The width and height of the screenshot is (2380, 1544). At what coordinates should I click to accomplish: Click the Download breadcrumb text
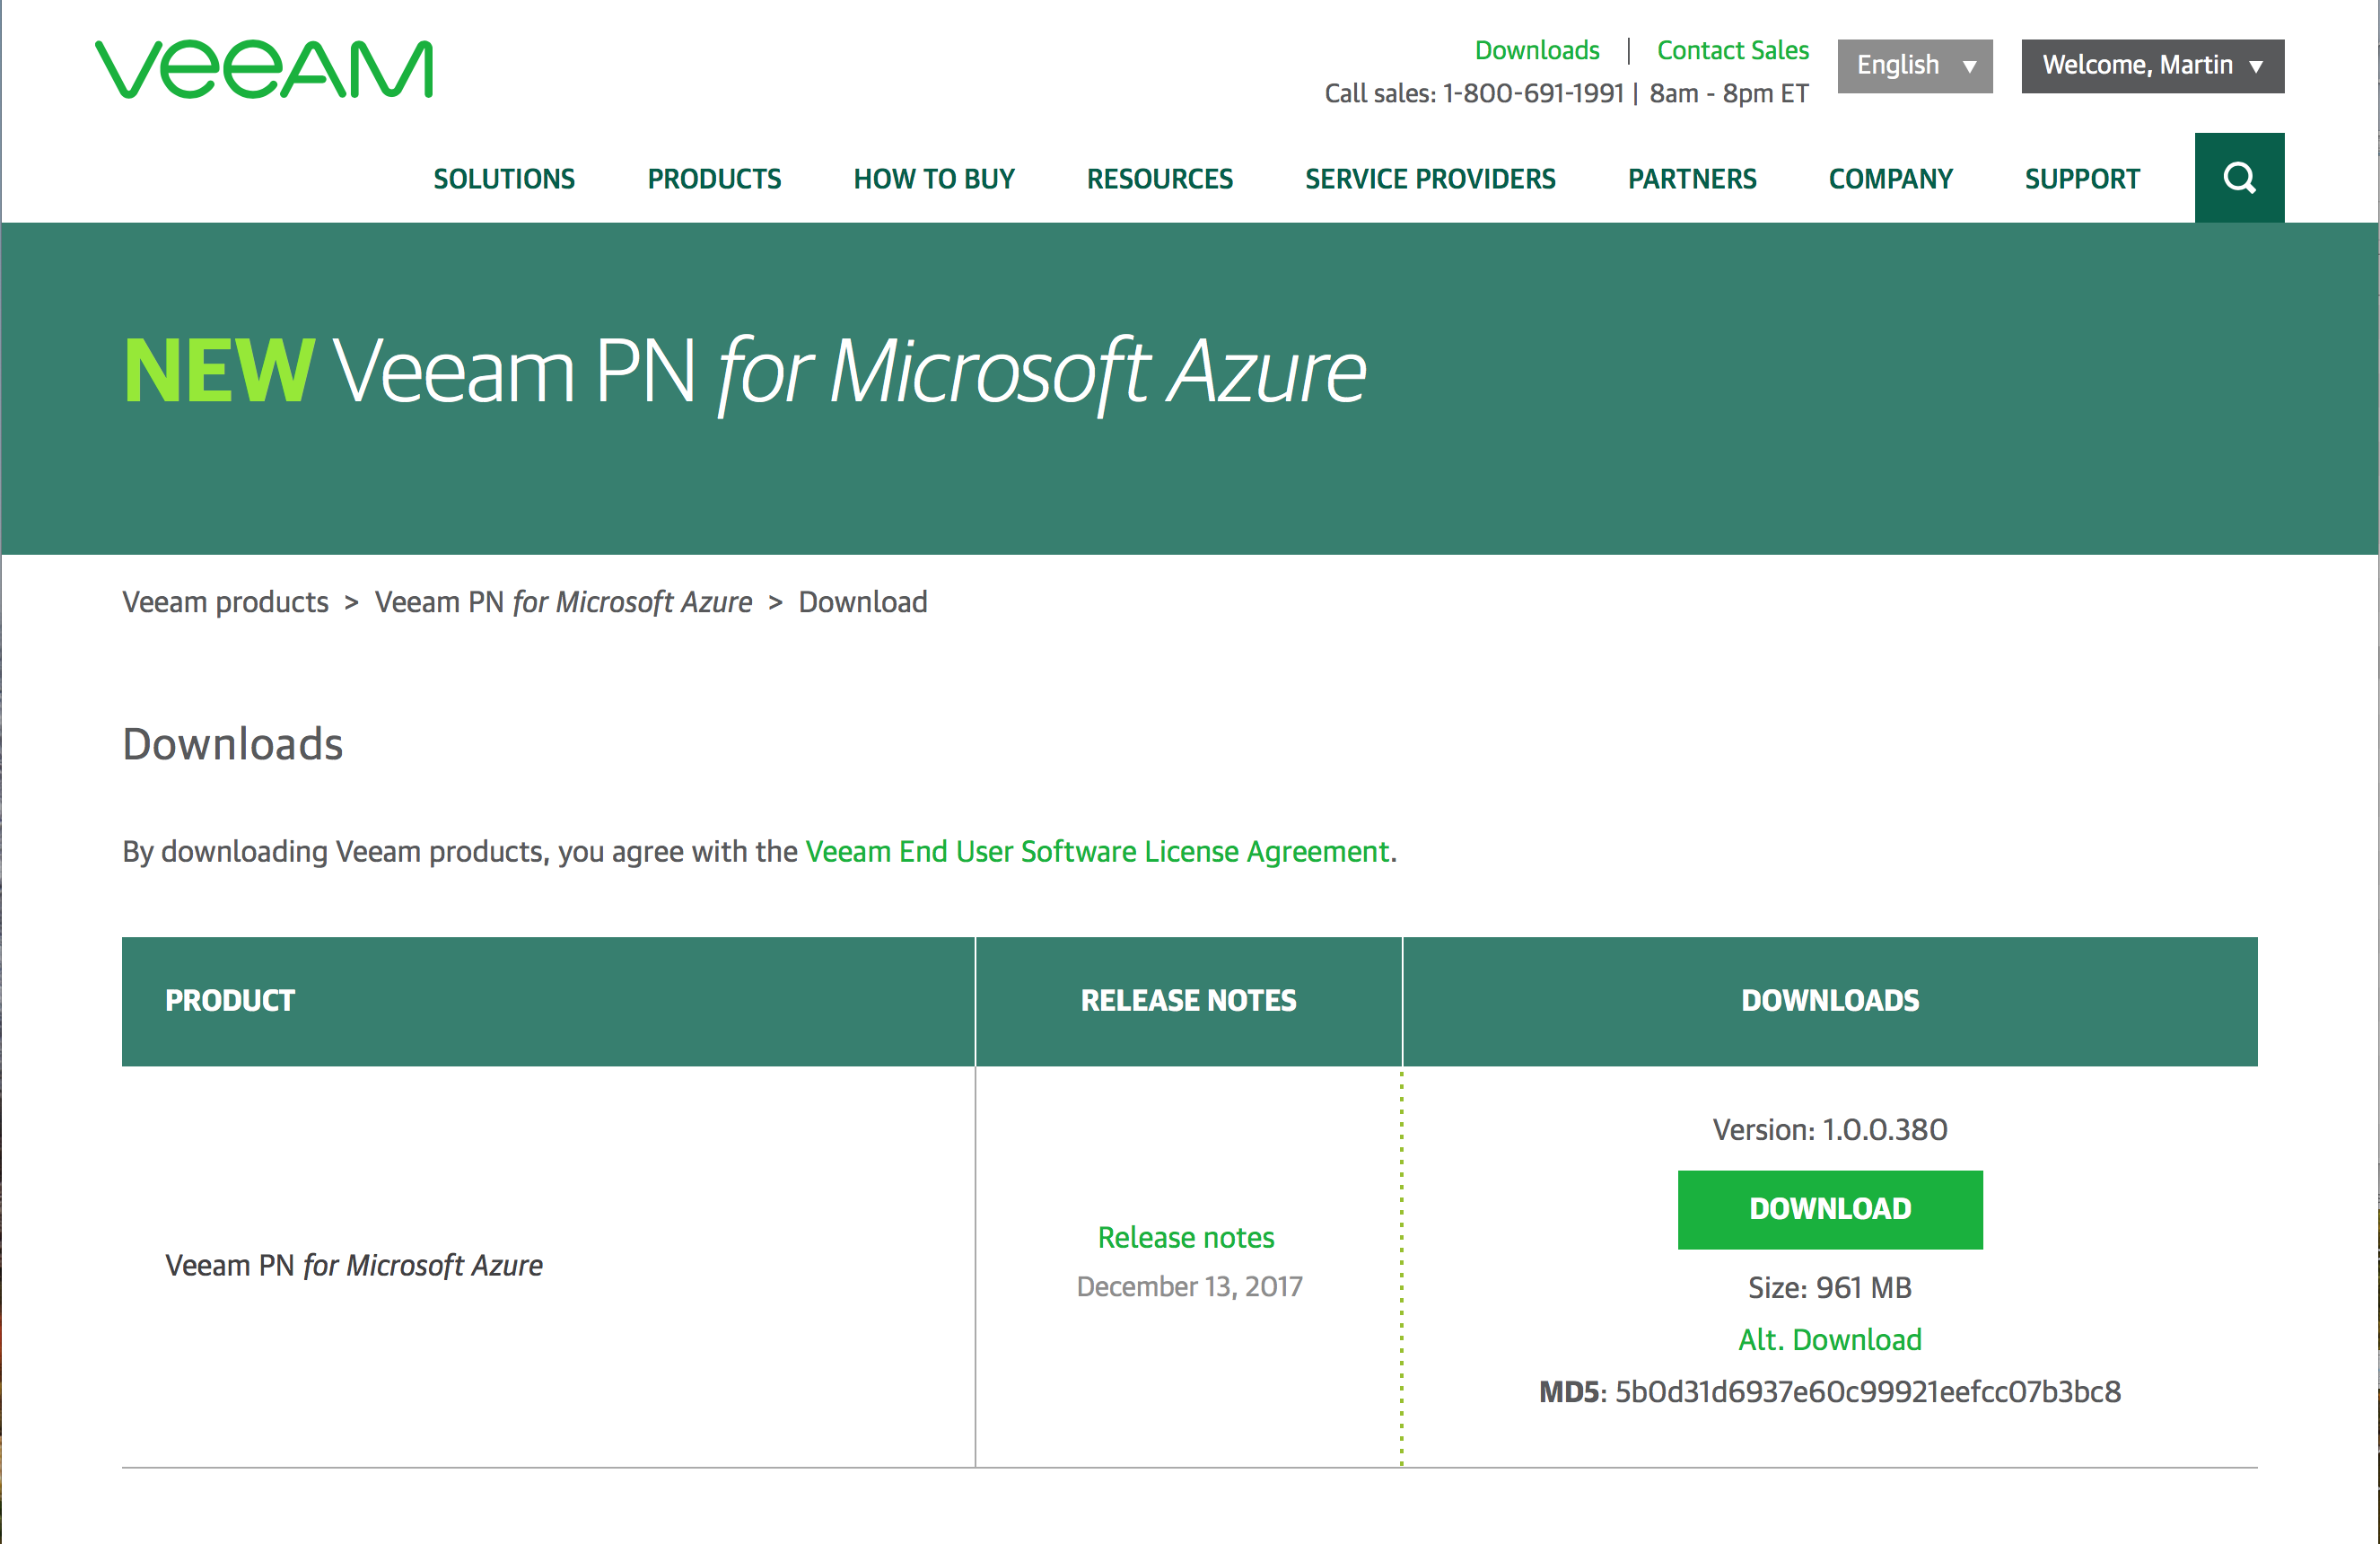click(863, 602)
